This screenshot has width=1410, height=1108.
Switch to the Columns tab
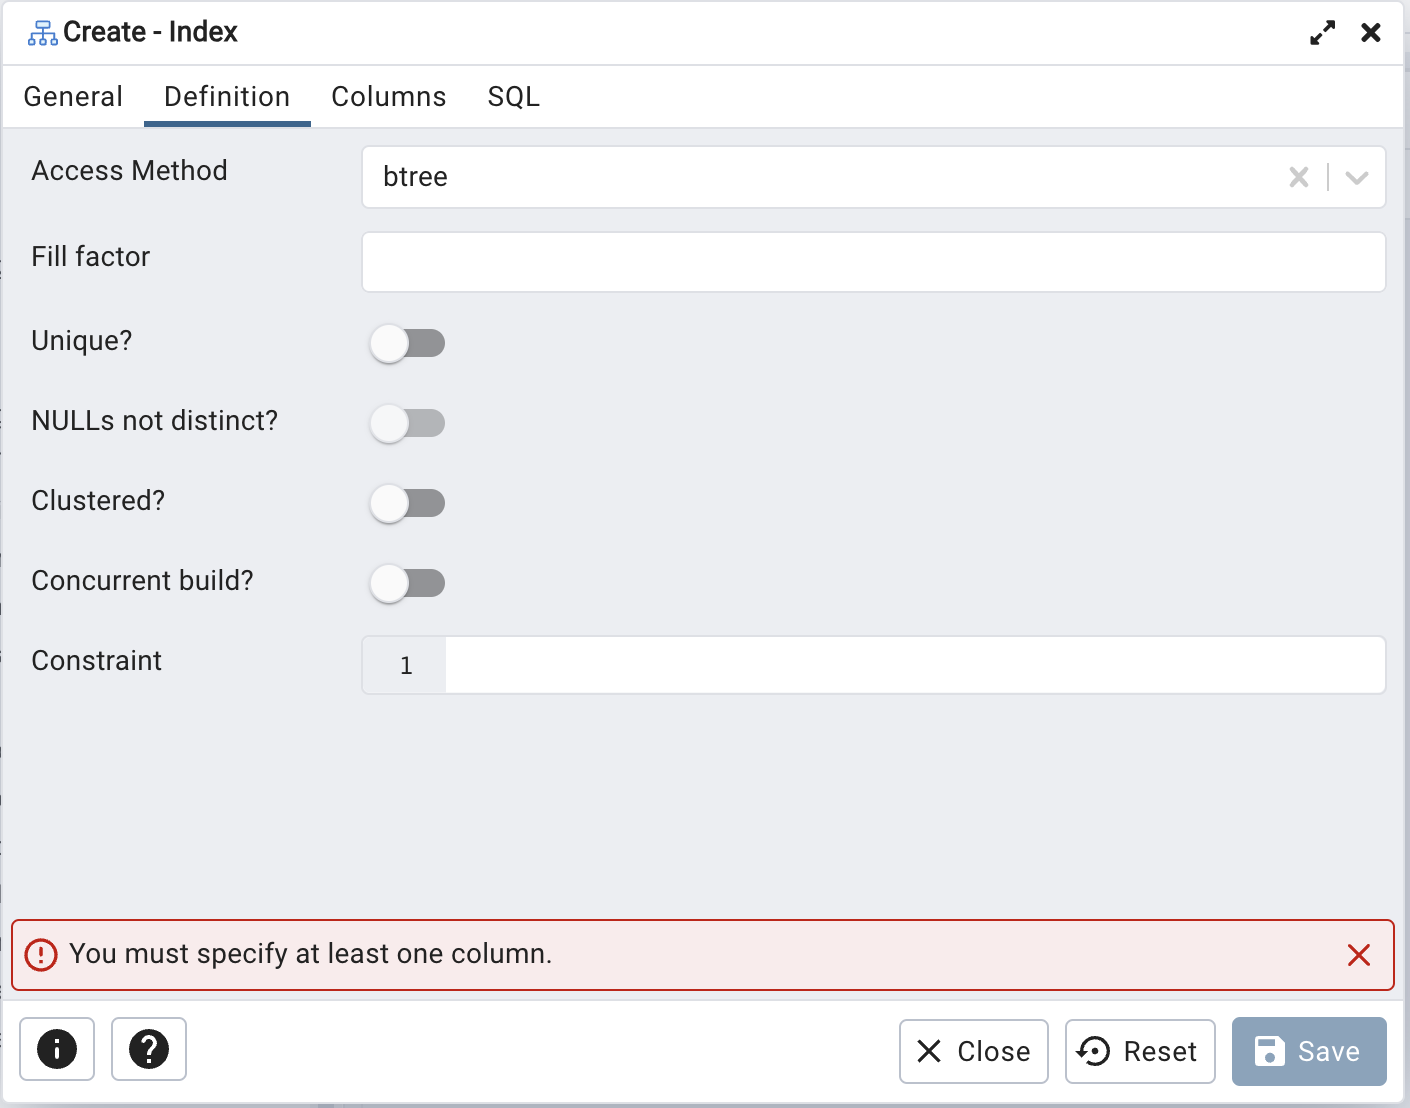[388, 97]
